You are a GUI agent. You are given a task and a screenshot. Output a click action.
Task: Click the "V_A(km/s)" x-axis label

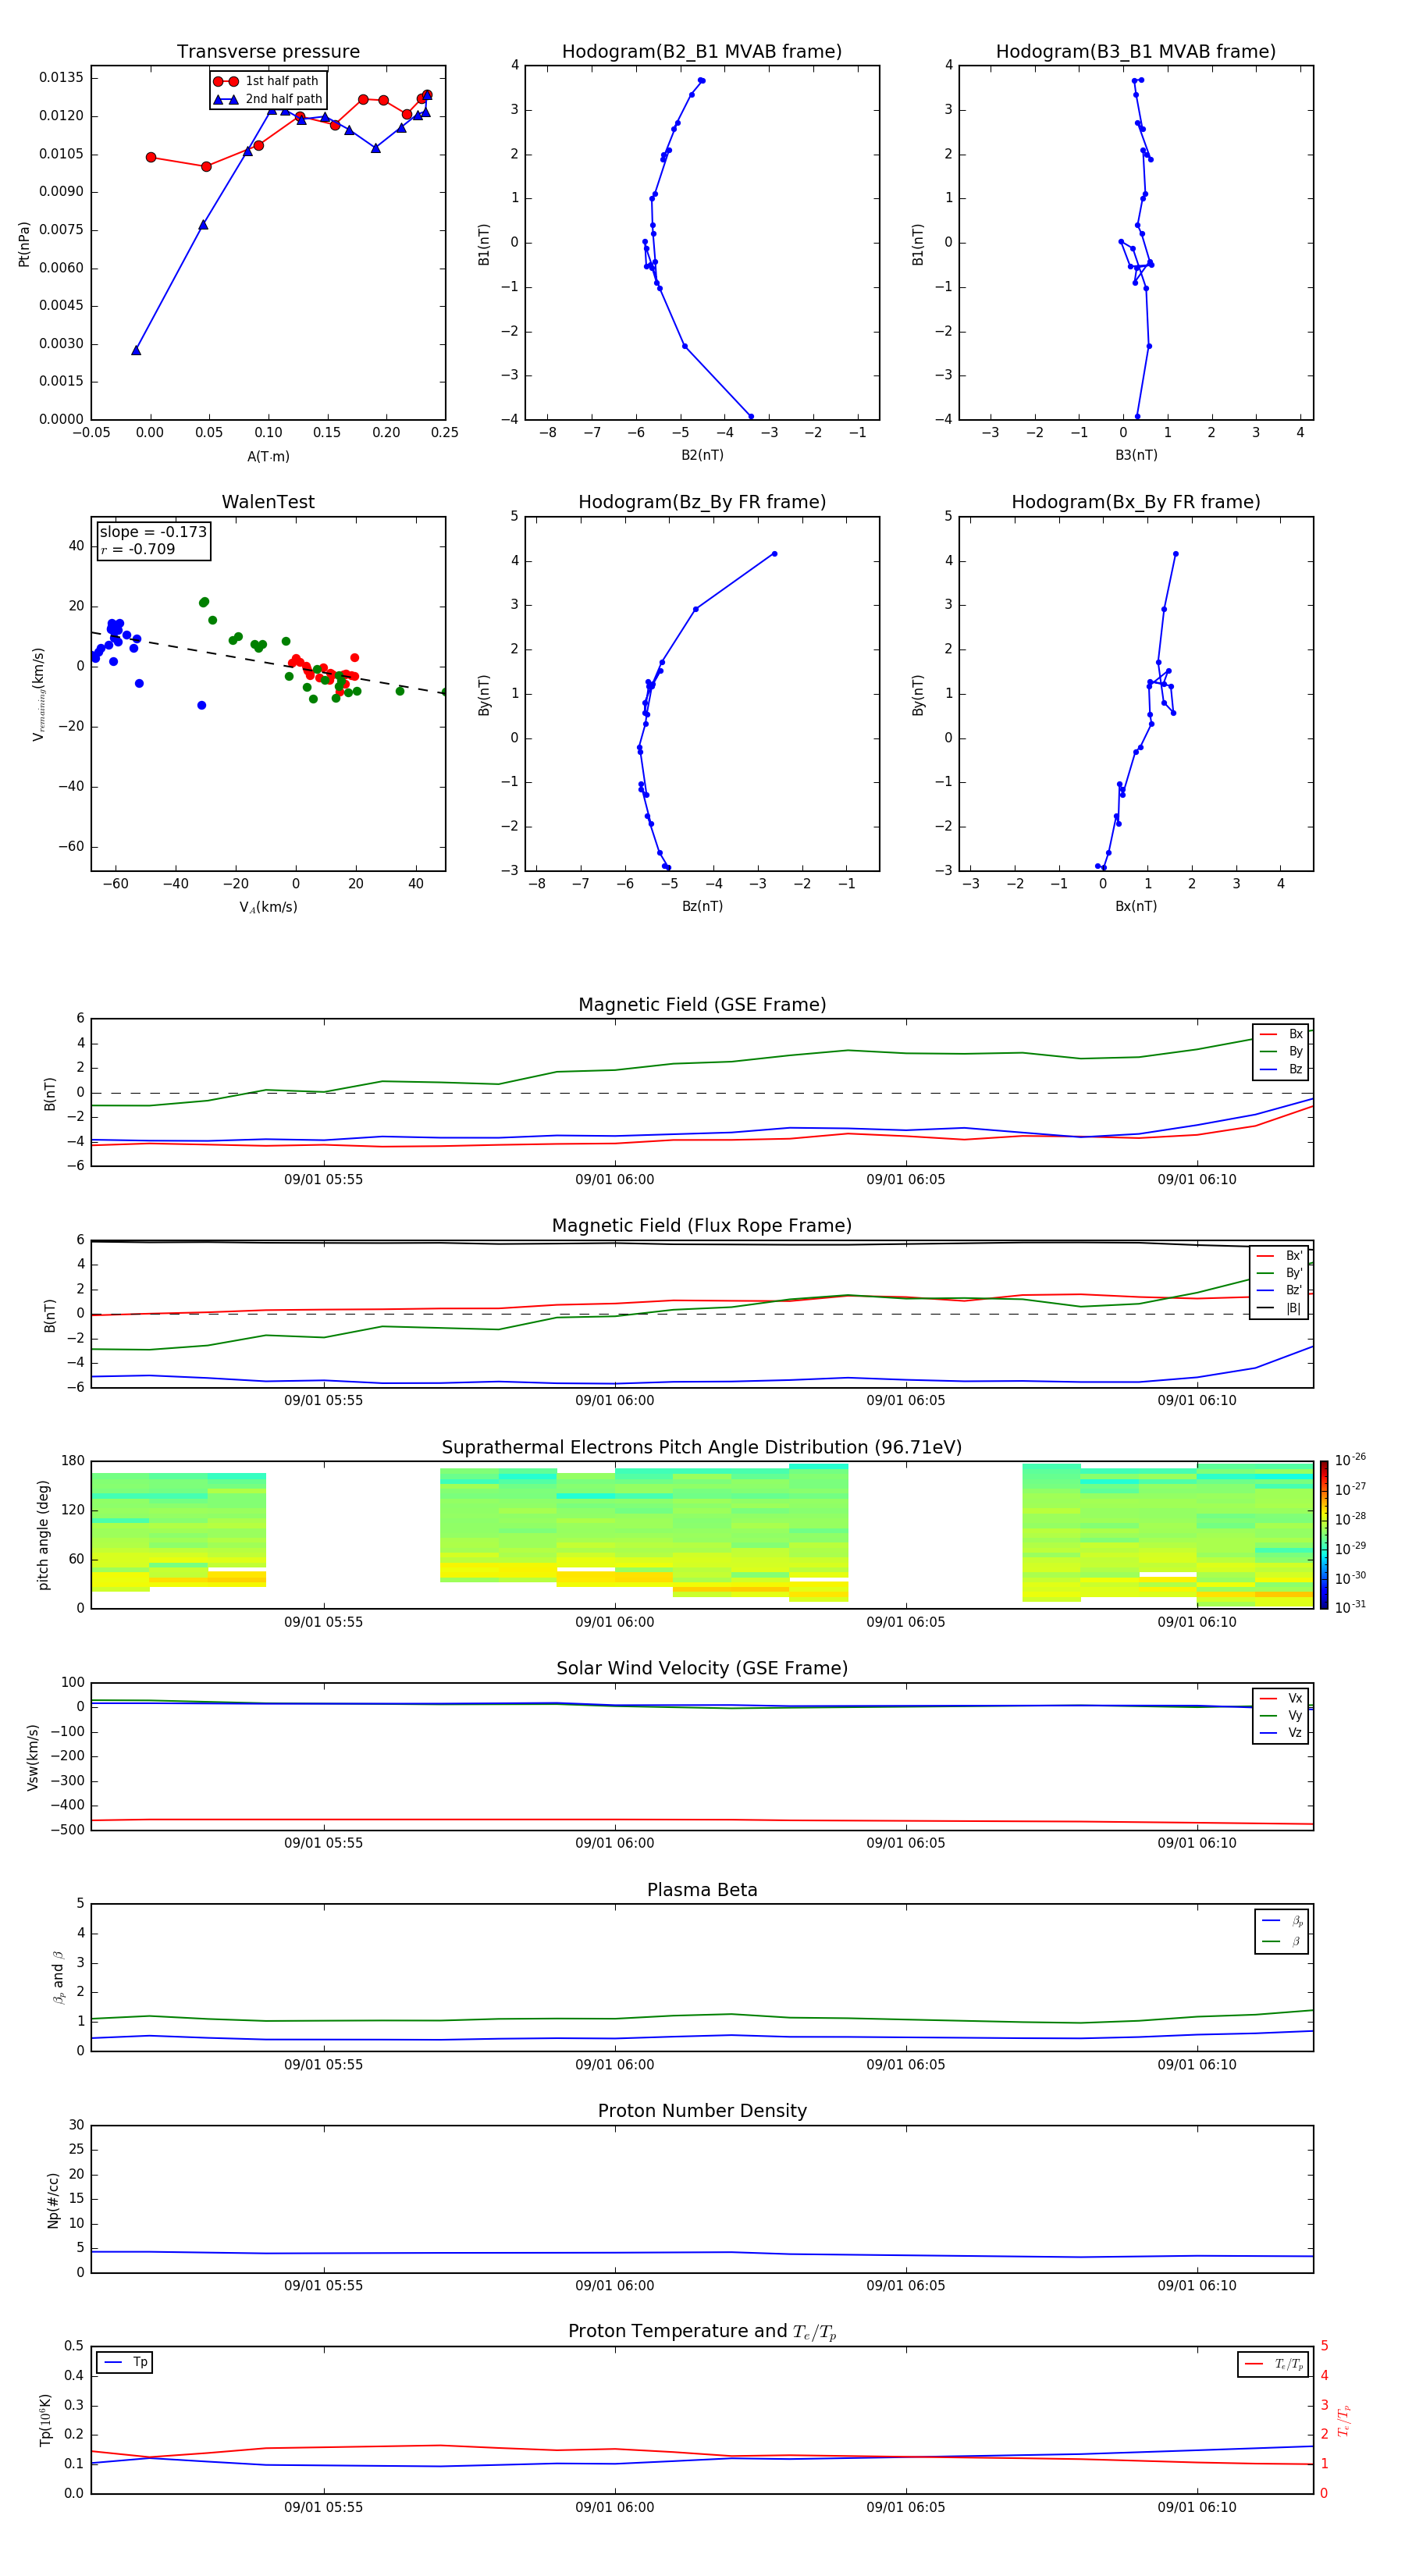coord(268,907)
